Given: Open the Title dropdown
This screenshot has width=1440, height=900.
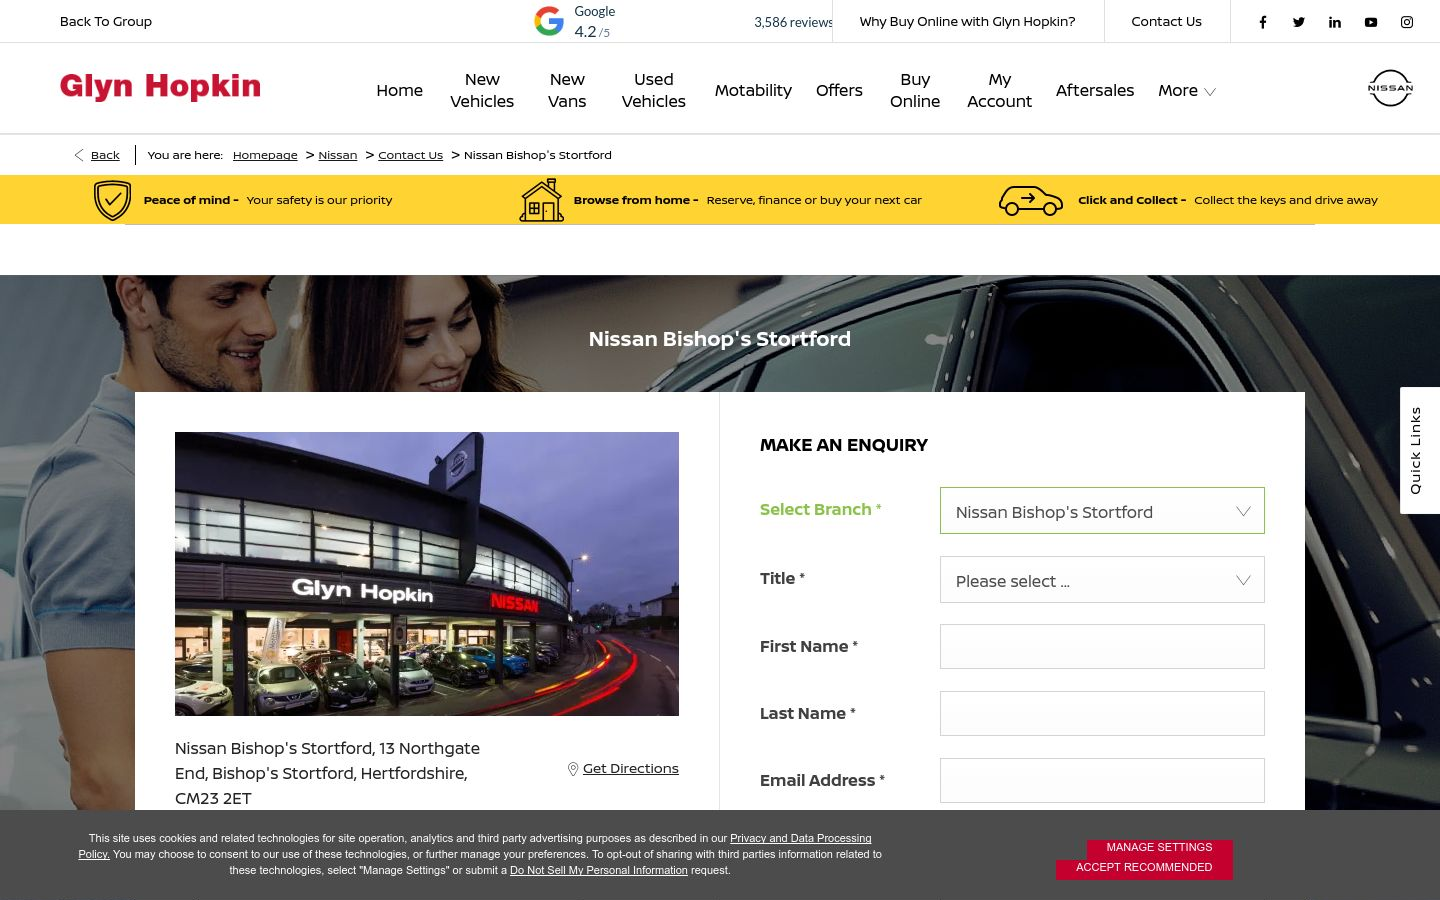Looking at the screenshot, I should (1102, 580).
